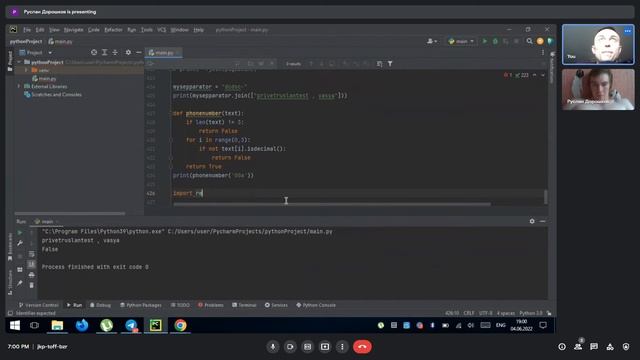
Task: Click the presenter's video thumbnail
Action: coord(598,89)
